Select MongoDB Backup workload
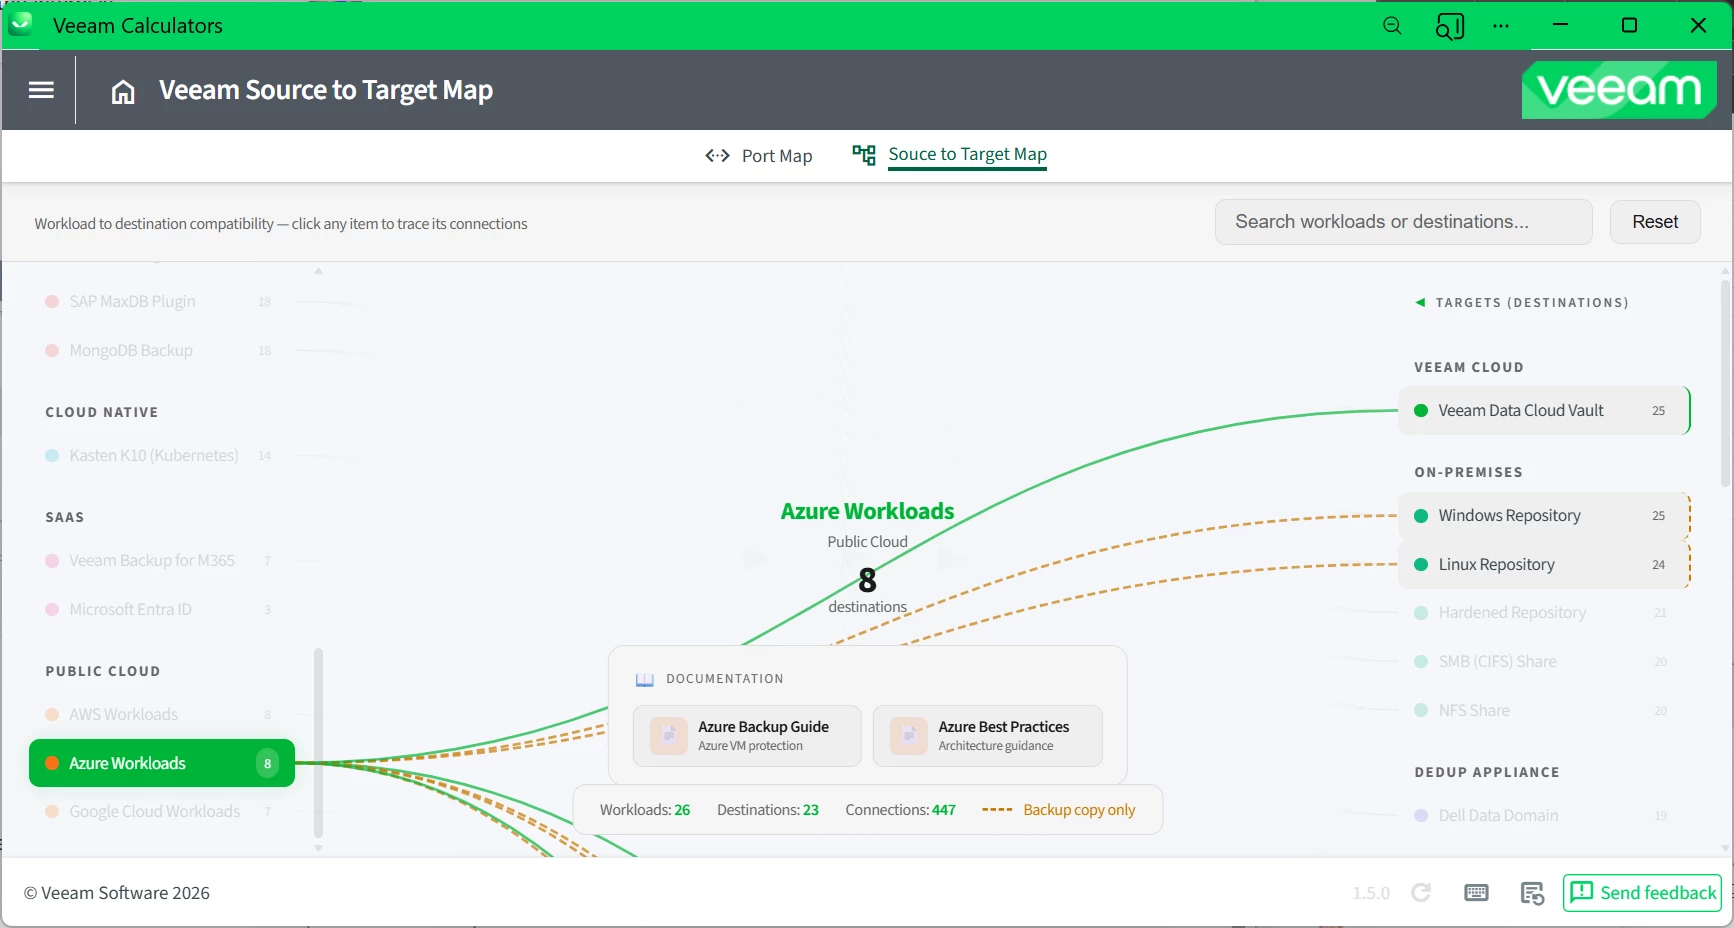The image size is (1734, 928). (161, 351)
